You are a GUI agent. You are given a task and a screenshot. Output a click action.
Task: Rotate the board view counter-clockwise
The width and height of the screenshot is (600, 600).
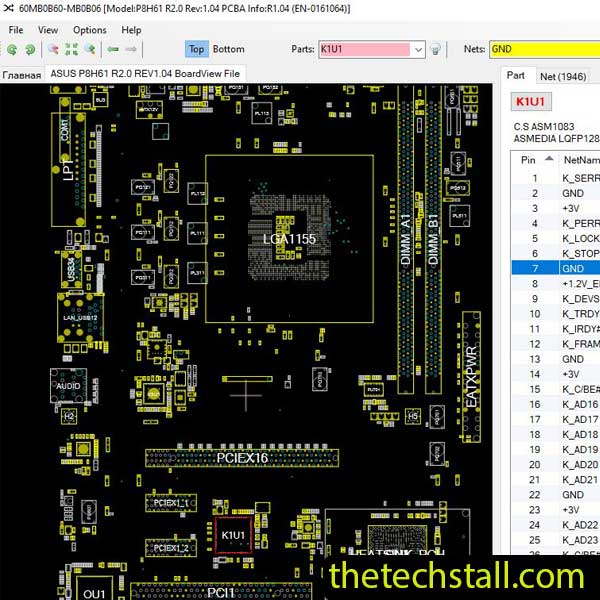tap(12, 49)
